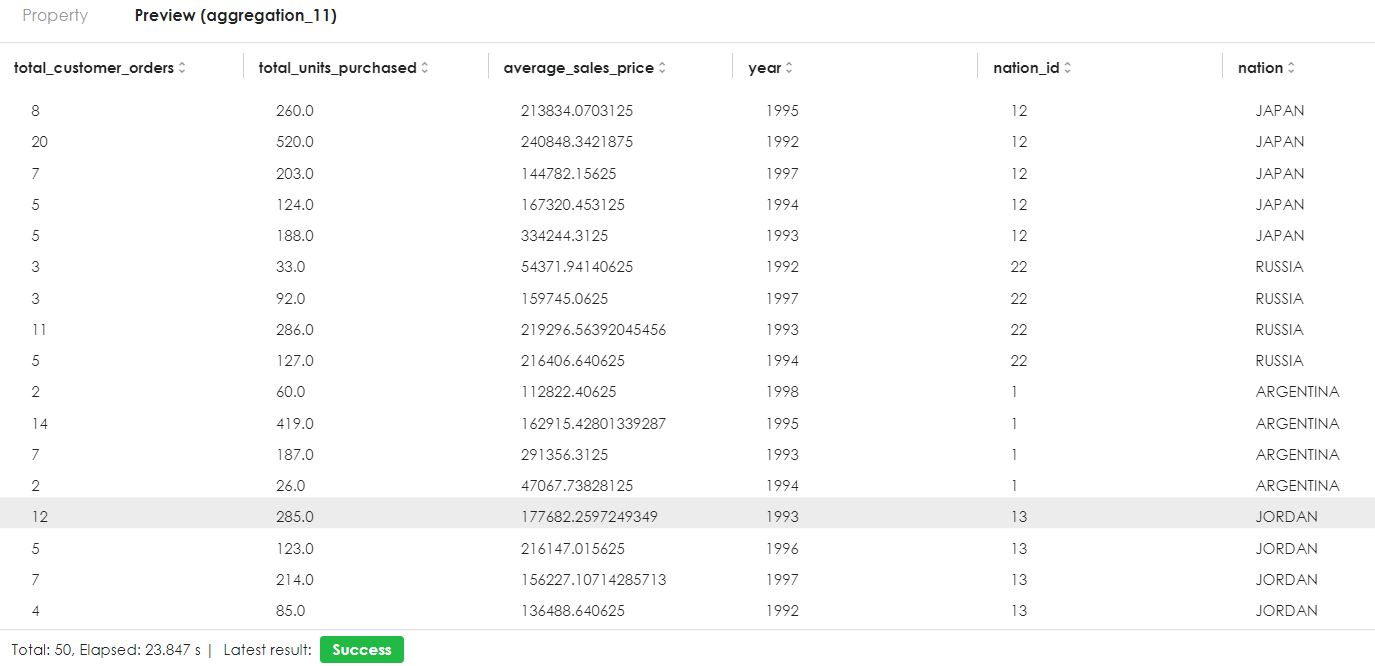The height and width of the screenshot is (666, 1375).
Task: Click the Success status button
Action: [x=362, y=650]
